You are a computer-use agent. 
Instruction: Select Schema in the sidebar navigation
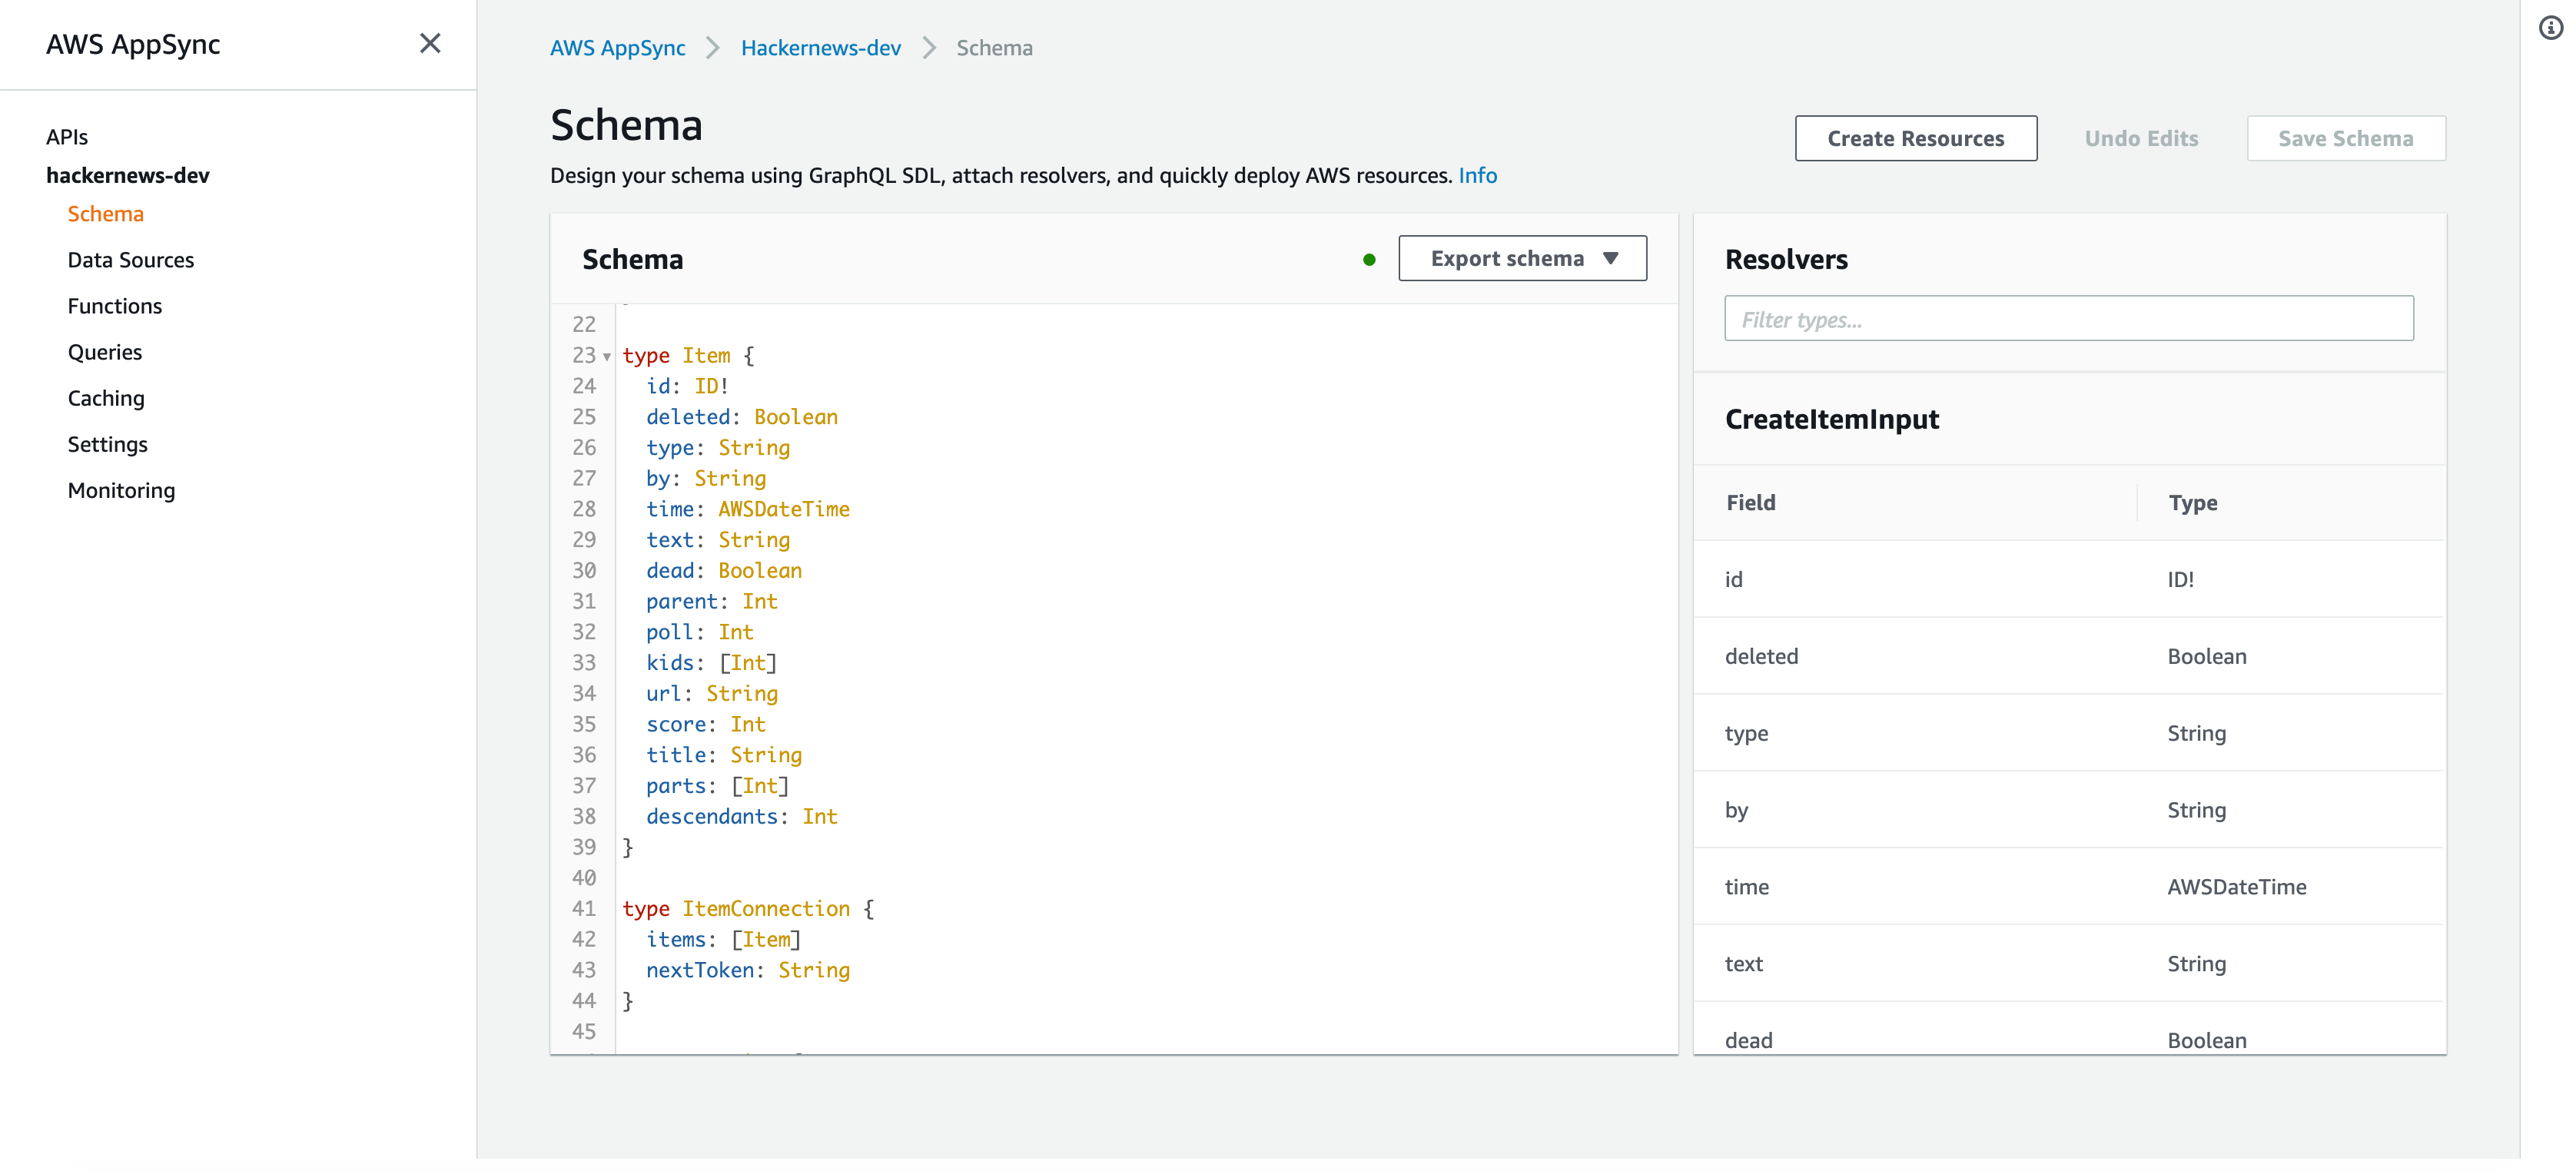106,214
